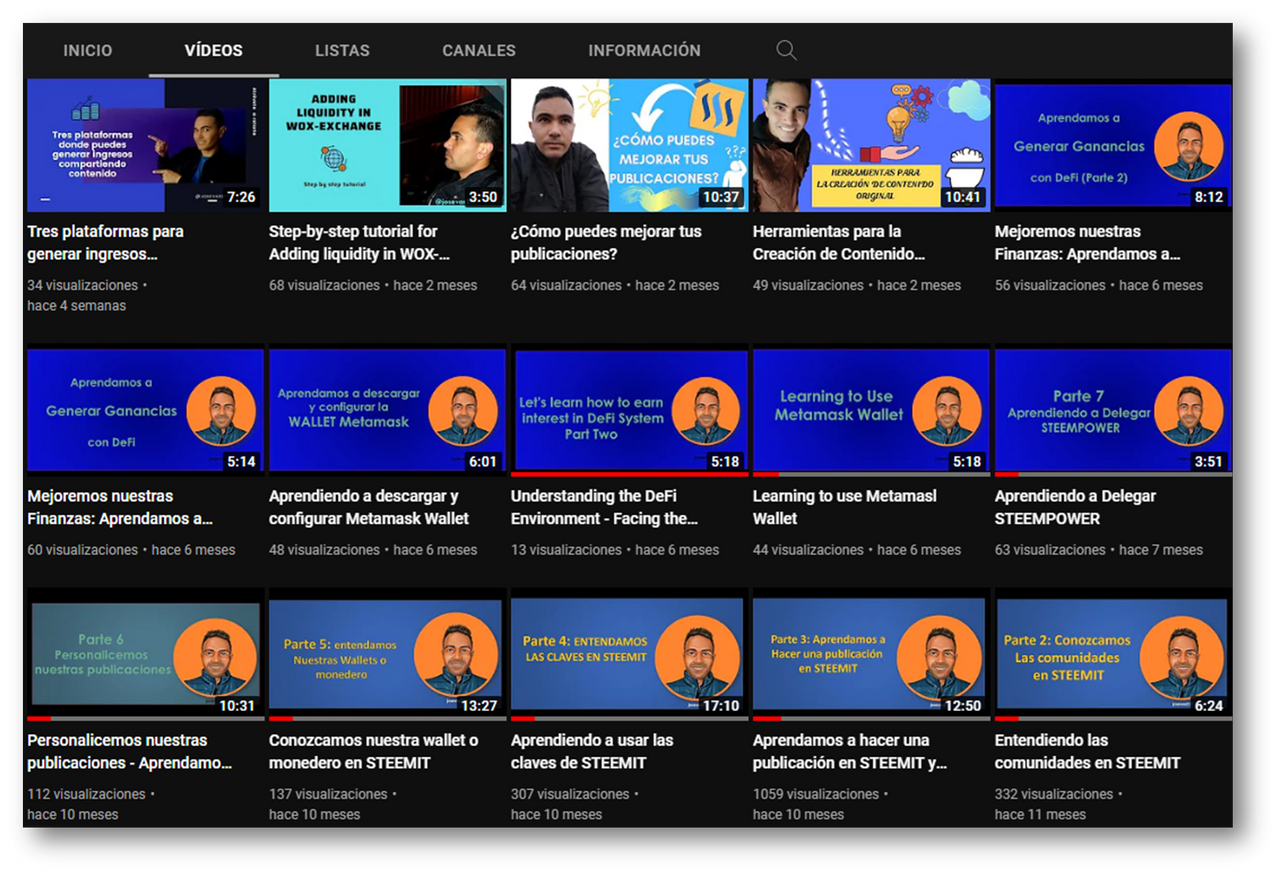
Task: Click title 'Conozcamos nuestra wallet o monedero'
Action: tap(374, 751)
